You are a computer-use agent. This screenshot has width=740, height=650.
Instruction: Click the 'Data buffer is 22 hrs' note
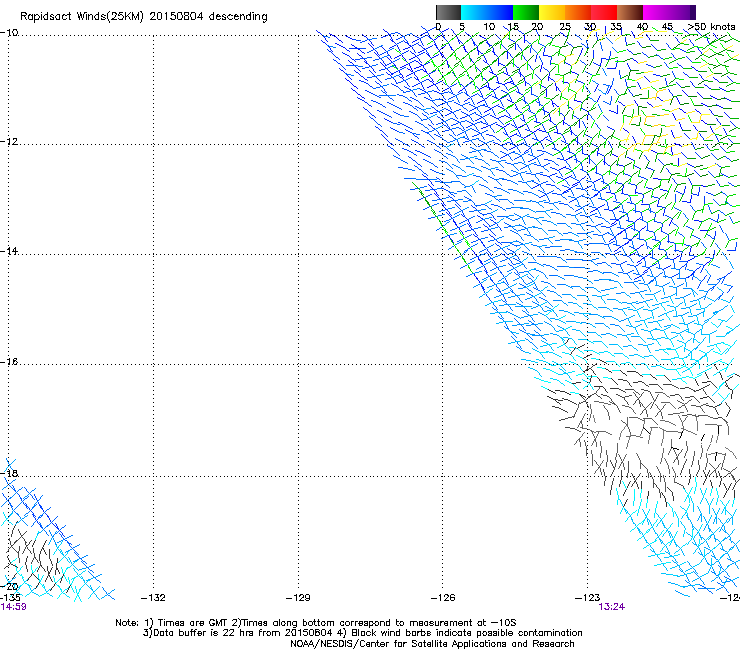pos(362,633)
